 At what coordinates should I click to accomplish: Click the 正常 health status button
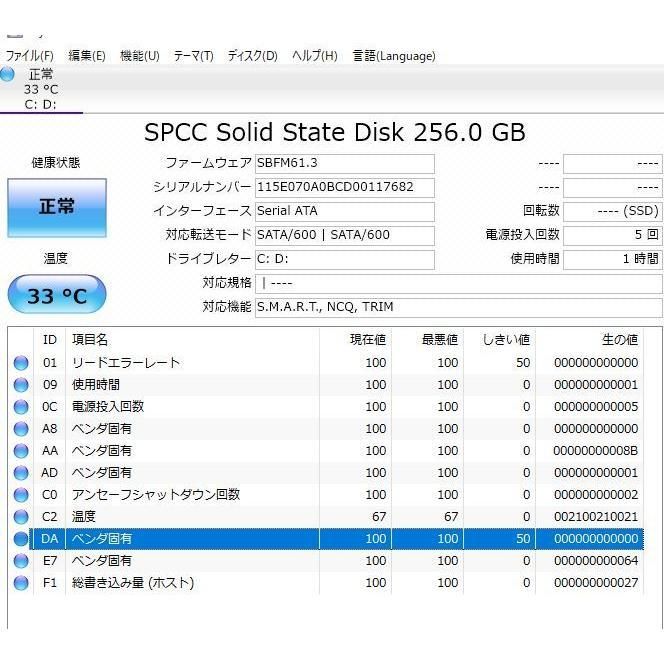(57, 208)
